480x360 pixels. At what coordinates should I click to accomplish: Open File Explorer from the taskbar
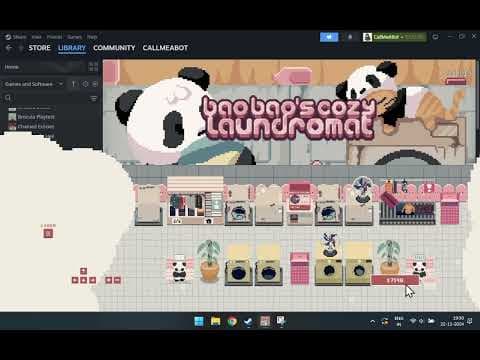coord(216,321)
